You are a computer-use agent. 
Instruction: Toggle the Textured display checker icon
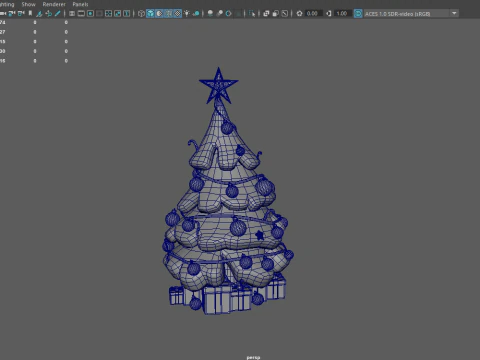click(178, 13)
